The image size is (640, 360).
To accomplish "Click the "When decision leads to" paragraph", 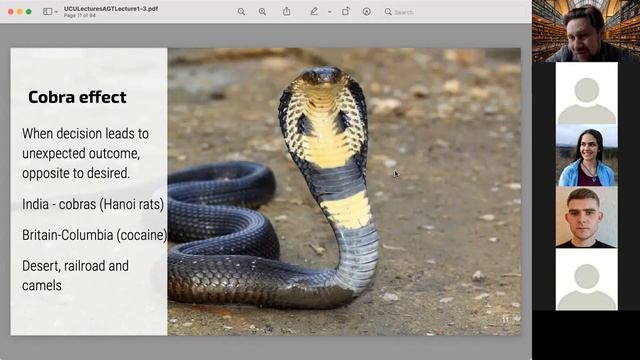I will pos(85,153).
